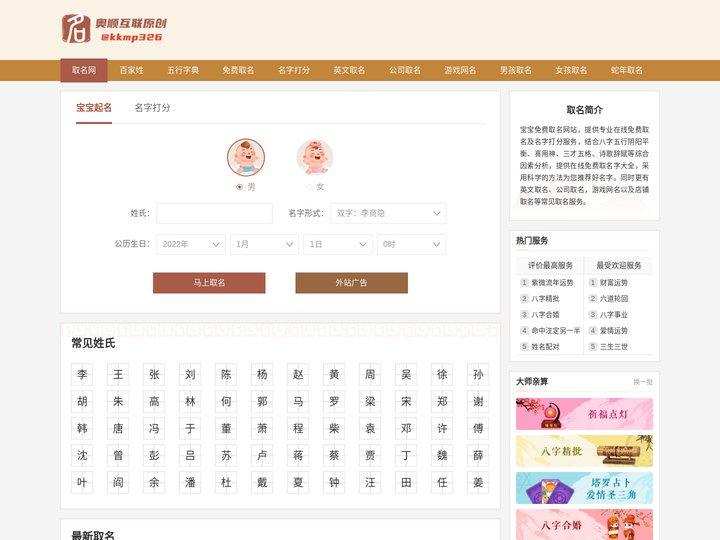Pick the surname 刘 tile
The height and width of the screenshot is (540, 720).
click(190, 374)
